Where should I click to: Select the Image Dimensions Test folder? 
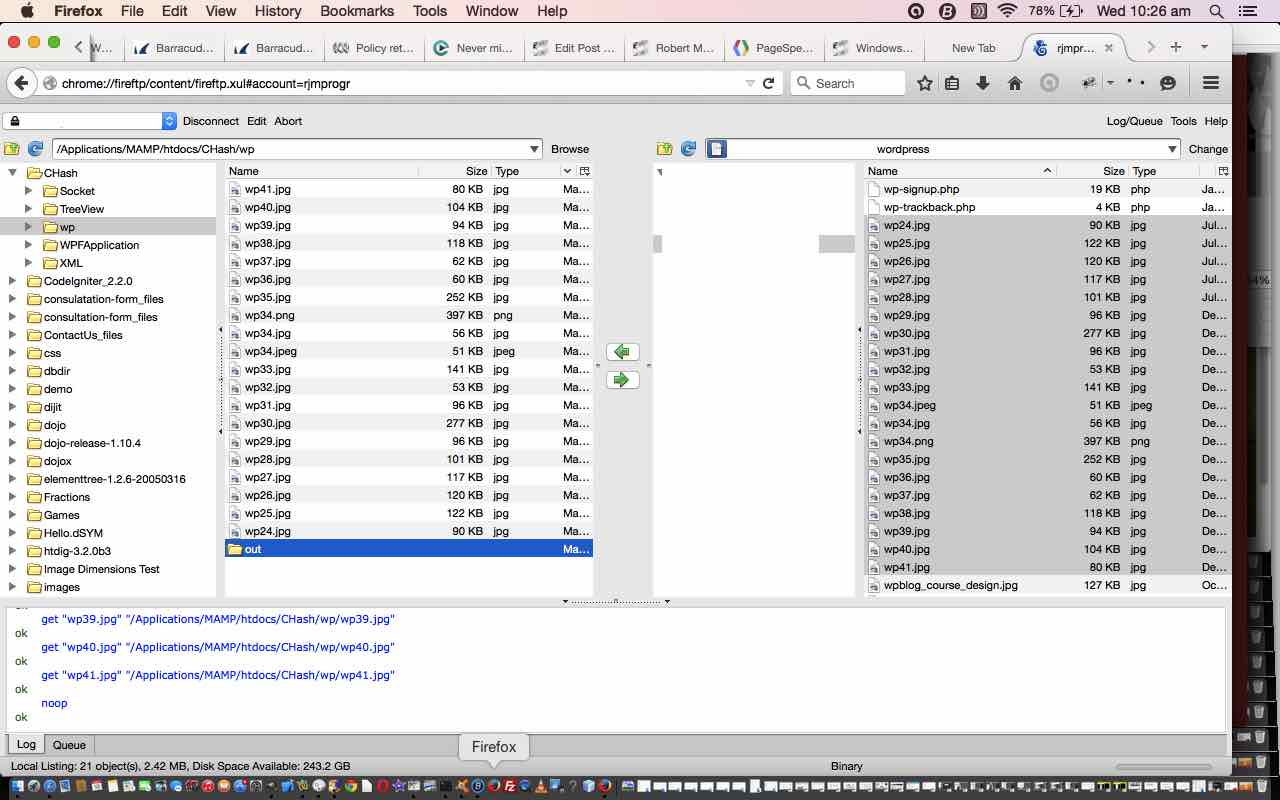(x=101, y=569)
